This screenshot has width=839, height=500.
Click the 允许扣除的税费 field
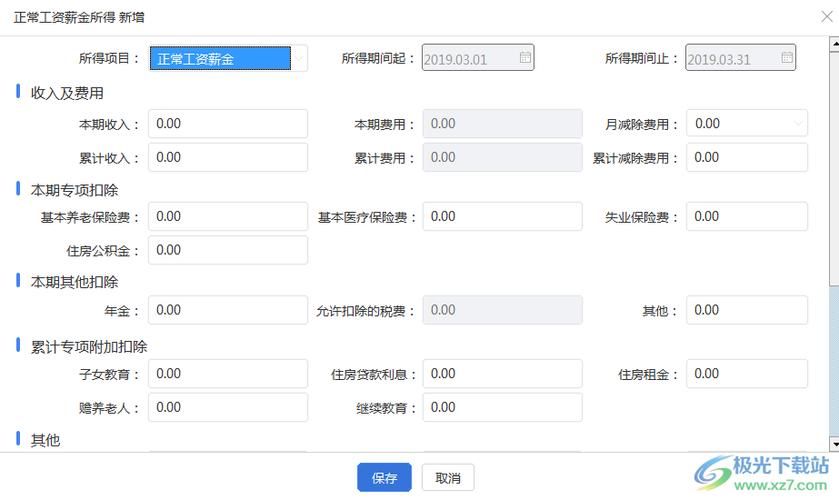(x=502, y=310)
